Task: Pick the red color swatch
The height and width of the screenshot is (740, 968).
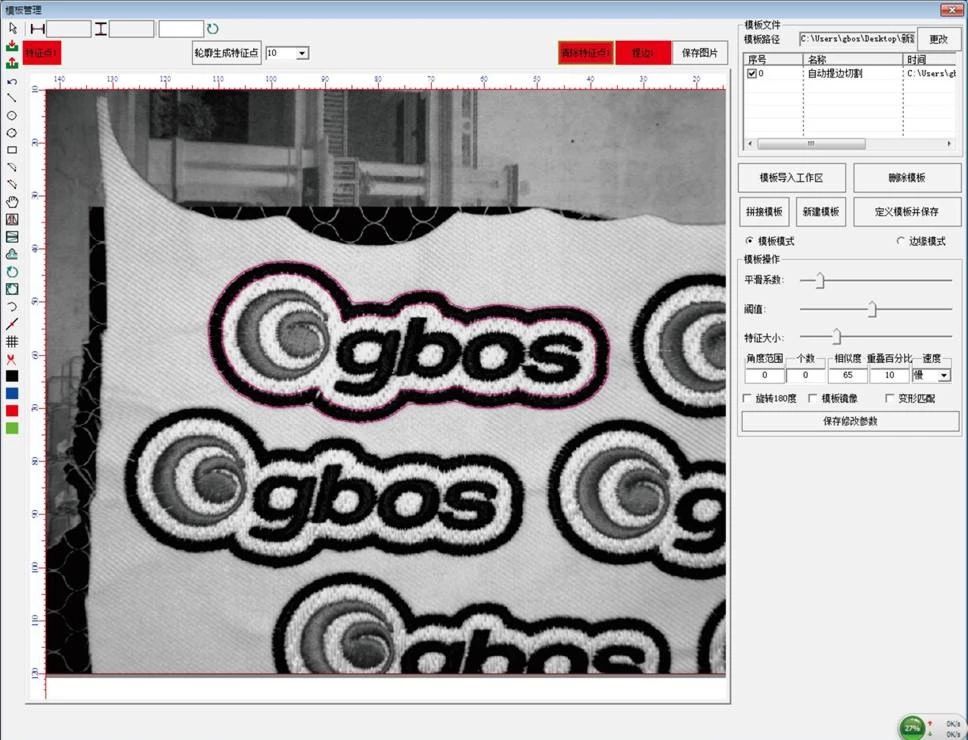Action: coord(12,410)
